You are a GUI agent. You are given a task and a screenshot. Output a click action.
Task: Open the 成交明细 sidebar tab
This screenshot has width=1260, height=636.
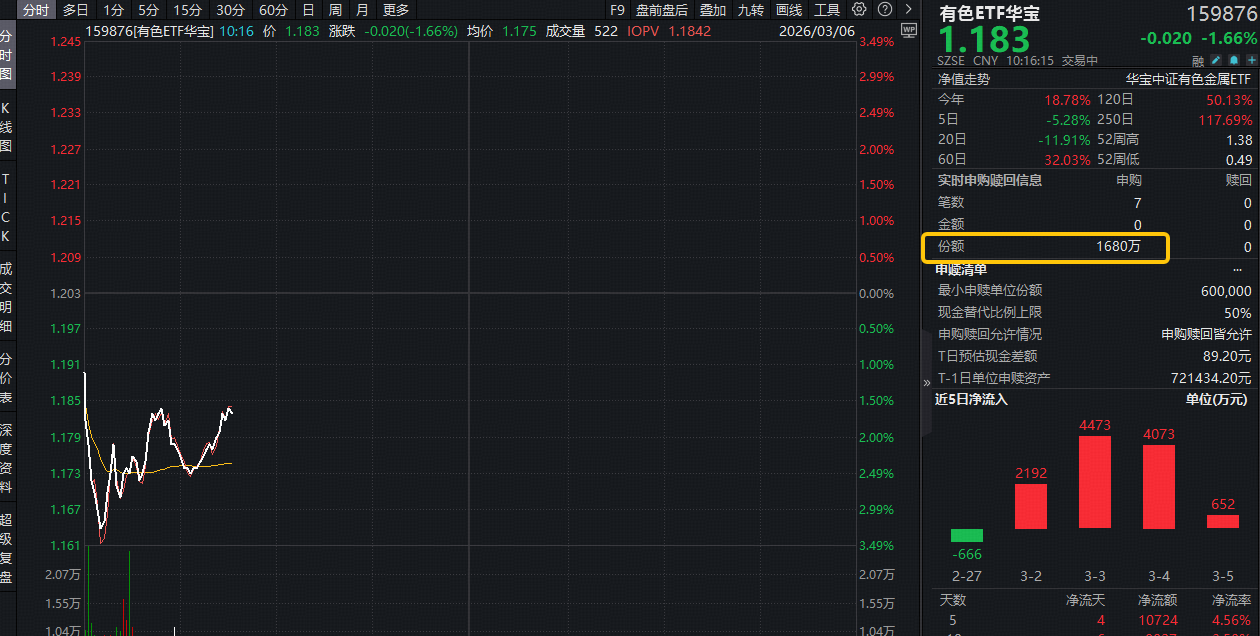click(x=7, y=297)
